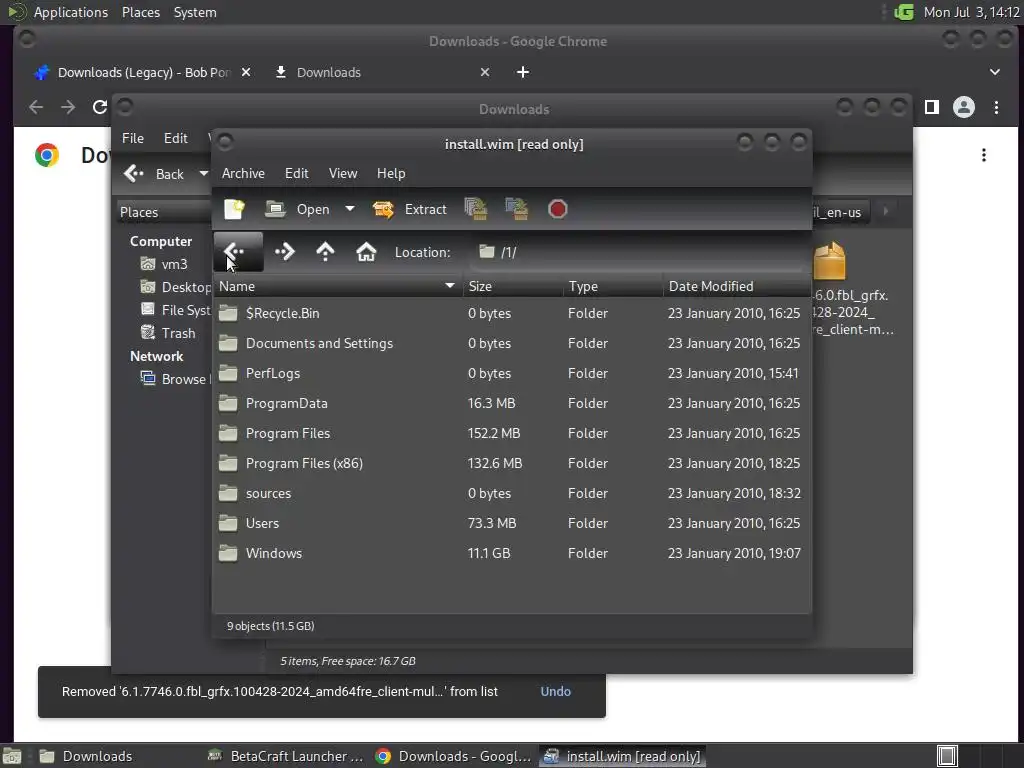Screen dimensions: 1024x768
Task: Select the package file icon in Downloads folder
Action: pyautogui.click(x=829, y=261)
